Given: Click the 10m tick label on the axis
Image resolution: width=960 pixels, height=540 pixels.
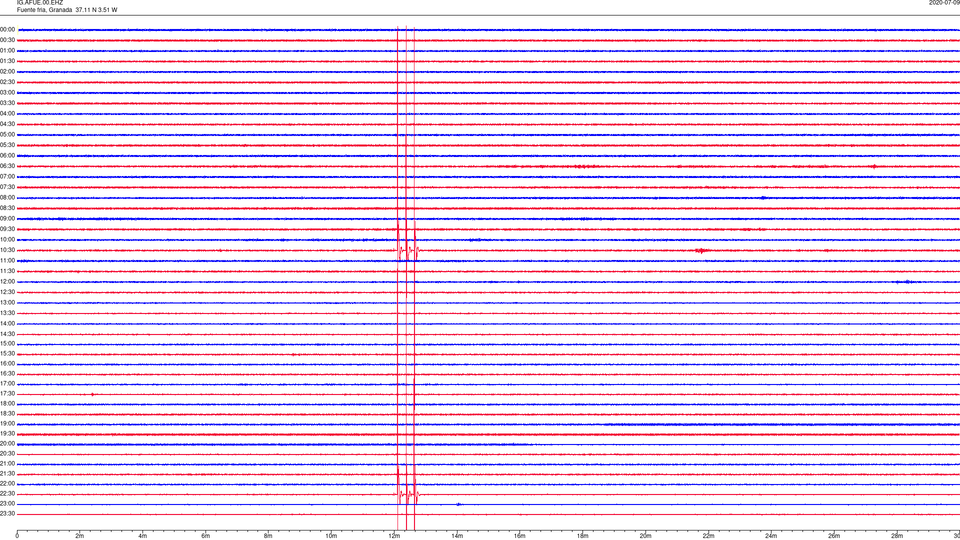Looking at the screenshot, I should coord(331,536).
